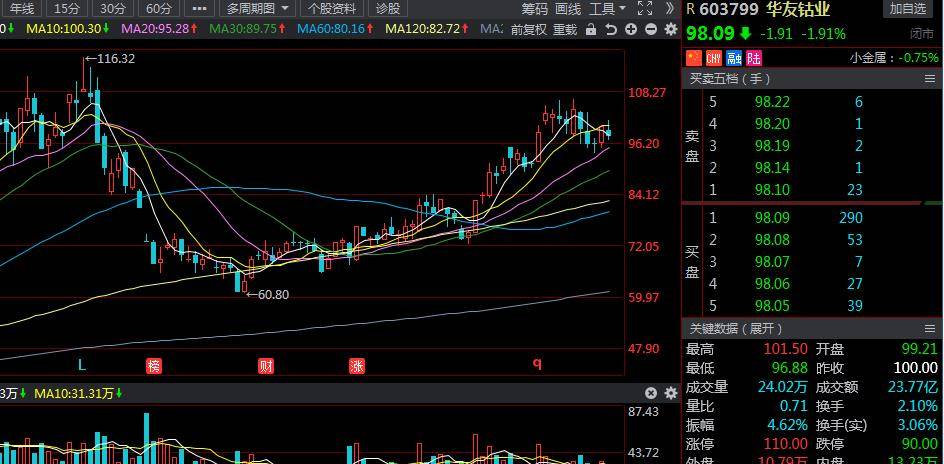Click the green down-arrow price indicator
944x464 pixels.
[x=745, y=33]
